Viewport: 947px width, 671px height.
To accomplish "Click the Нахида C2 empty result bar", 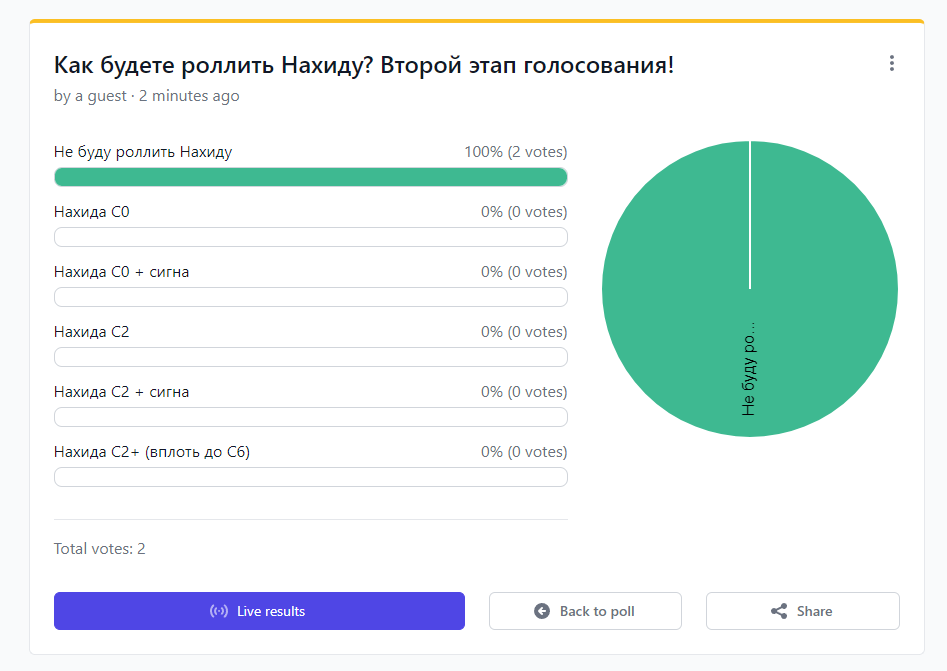I will pos(310,357).
